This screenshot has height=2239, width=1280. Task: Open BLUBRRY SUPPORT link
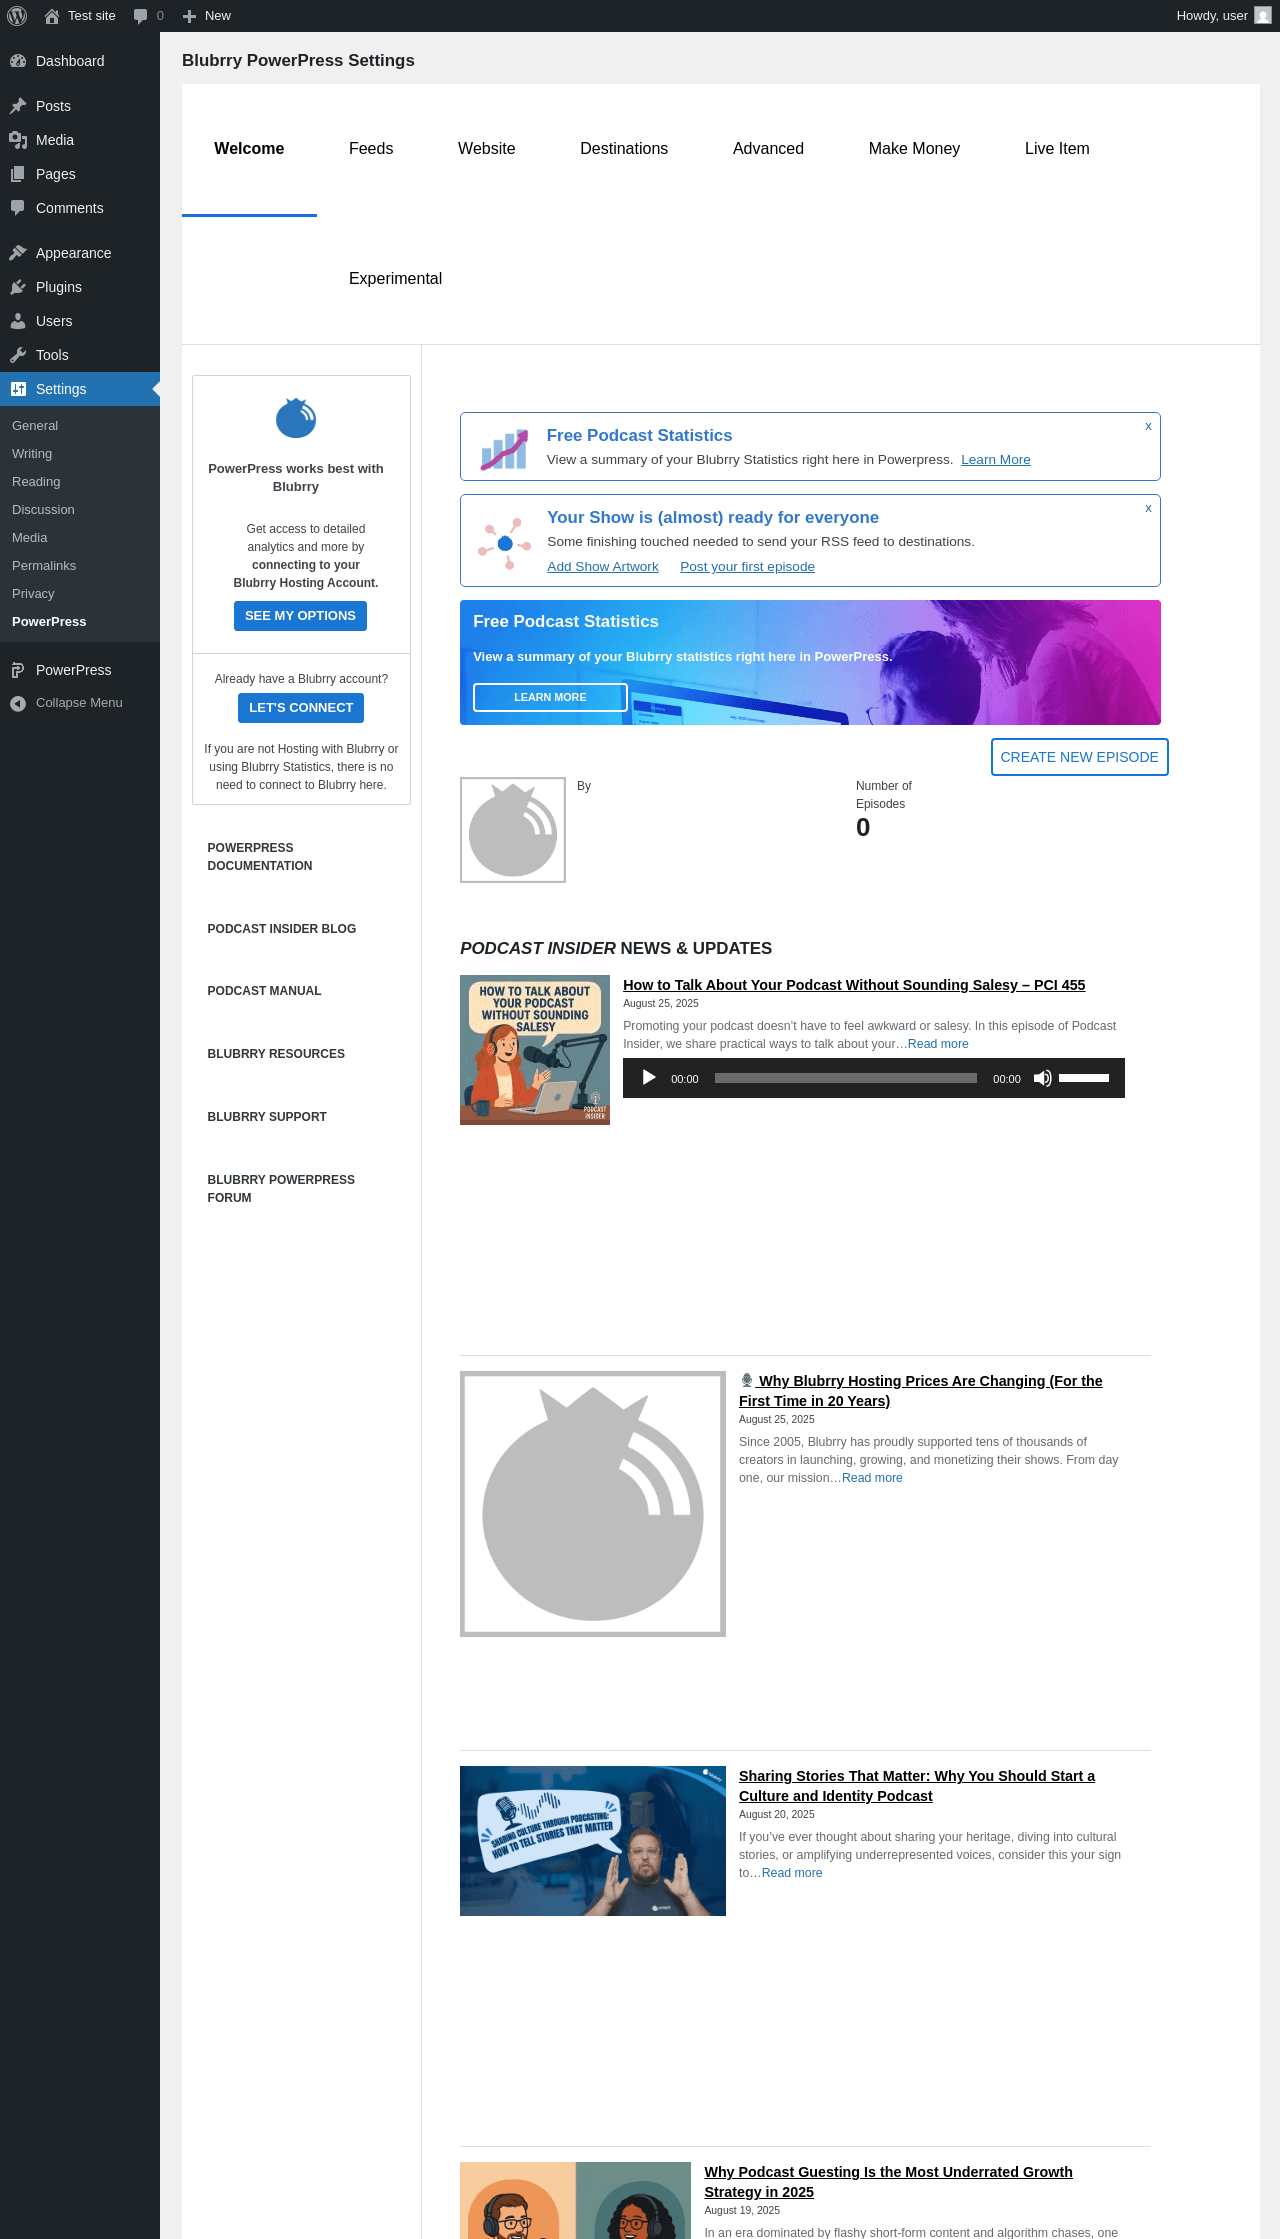point(267,1117)
